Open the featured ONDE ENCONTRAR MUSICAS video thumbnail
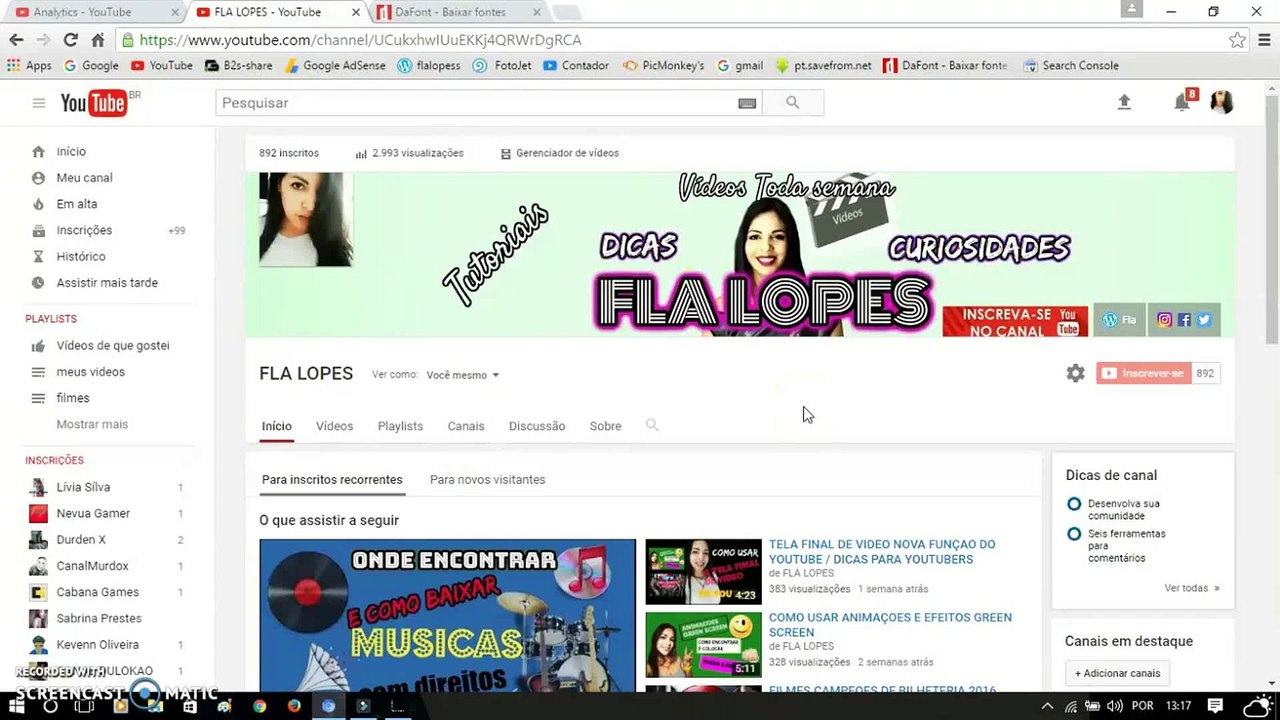This screenshot has width=1280, height=720. click(x=447, y=616)
